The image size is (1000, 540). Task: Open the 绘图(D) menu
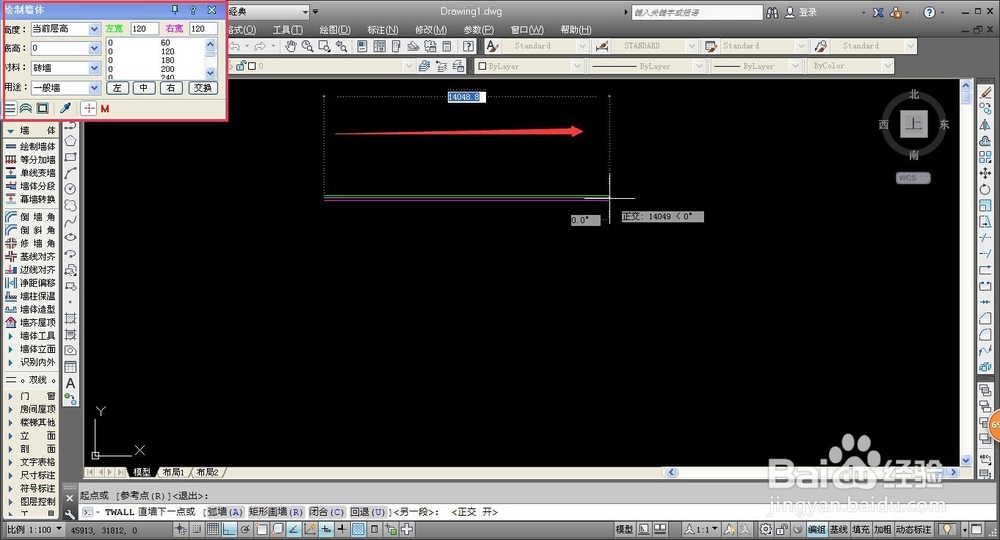click(x=335, y=30)
